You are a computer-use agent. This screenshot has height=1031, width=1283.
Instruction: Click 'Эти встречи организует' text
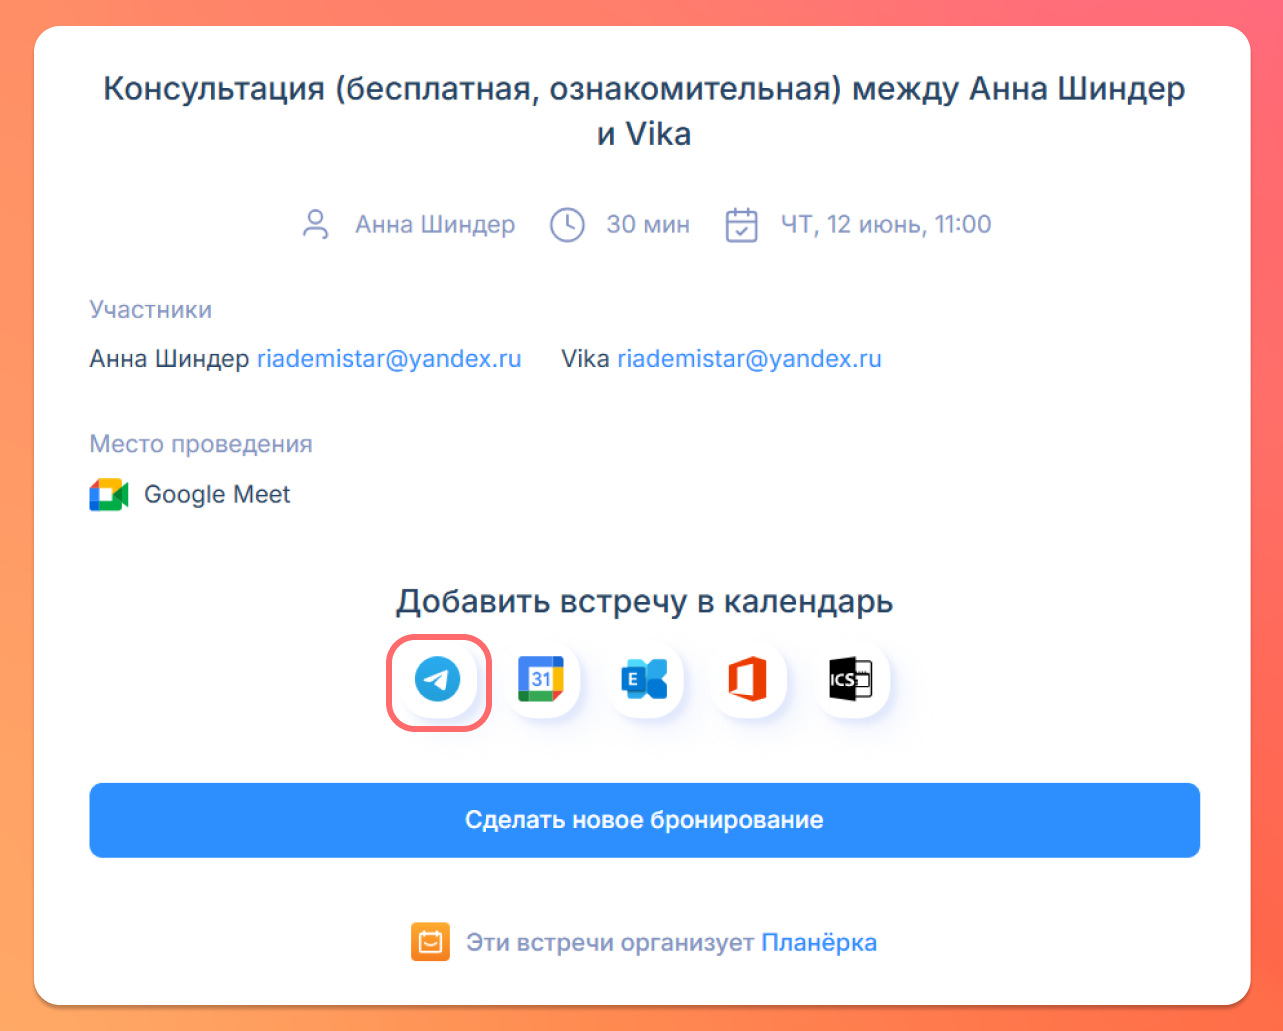pos(610,942)
